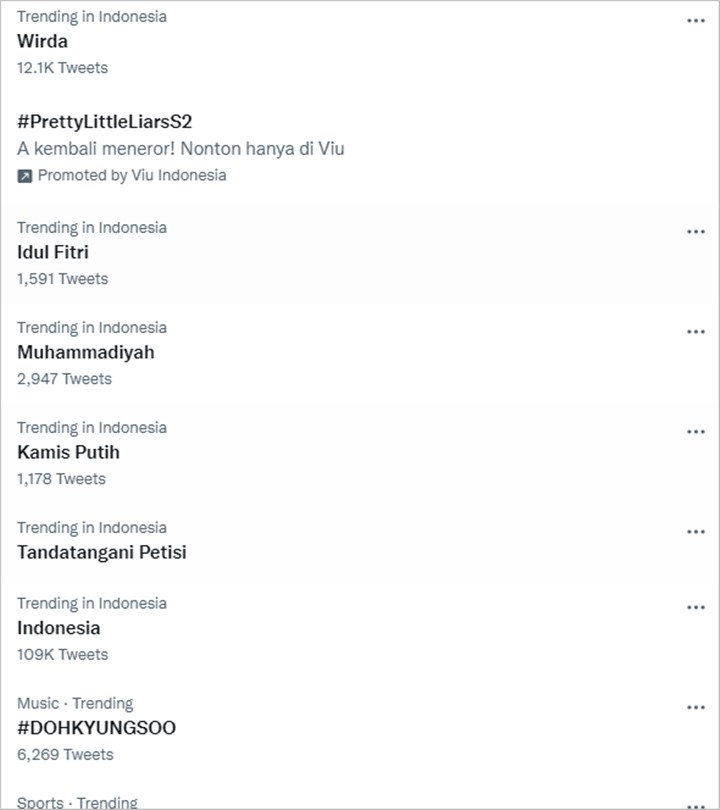Click the promoted arrow icon by Viu Indonesia
Image resolution: width=720 pixels, height=810 pixels.
[x=24, y=176]
